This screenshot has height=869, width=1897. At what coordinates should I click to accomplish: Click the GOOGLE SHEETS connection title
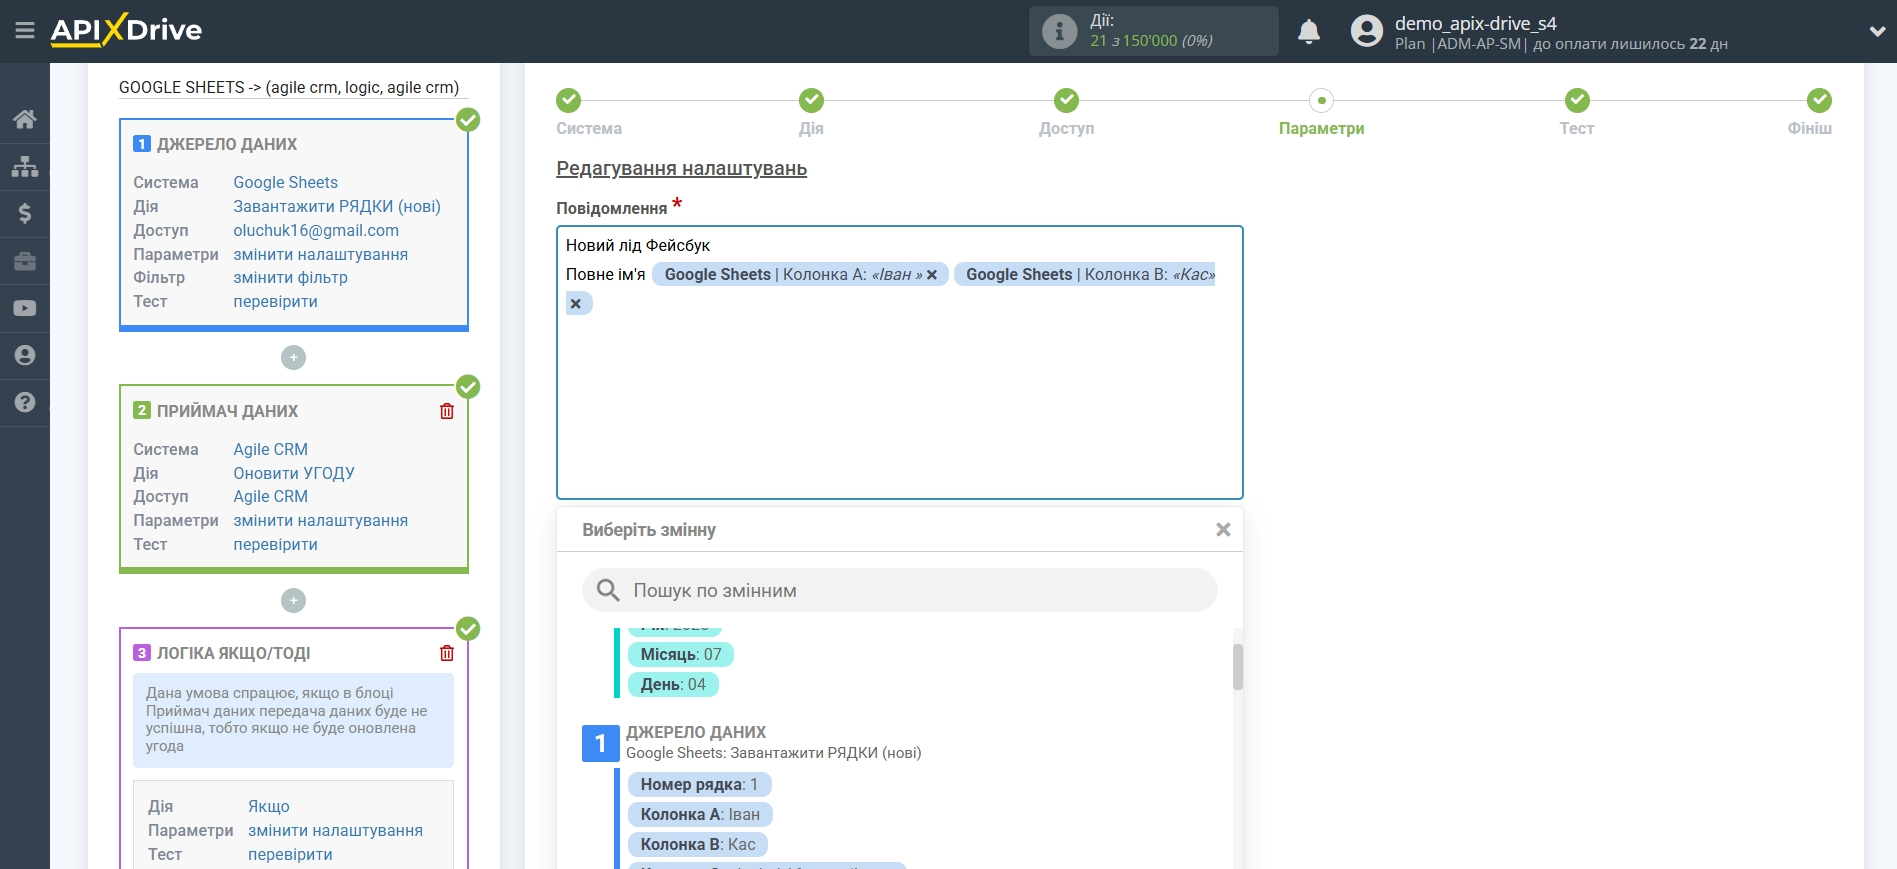pyautogui.click(x=289, y=87)
